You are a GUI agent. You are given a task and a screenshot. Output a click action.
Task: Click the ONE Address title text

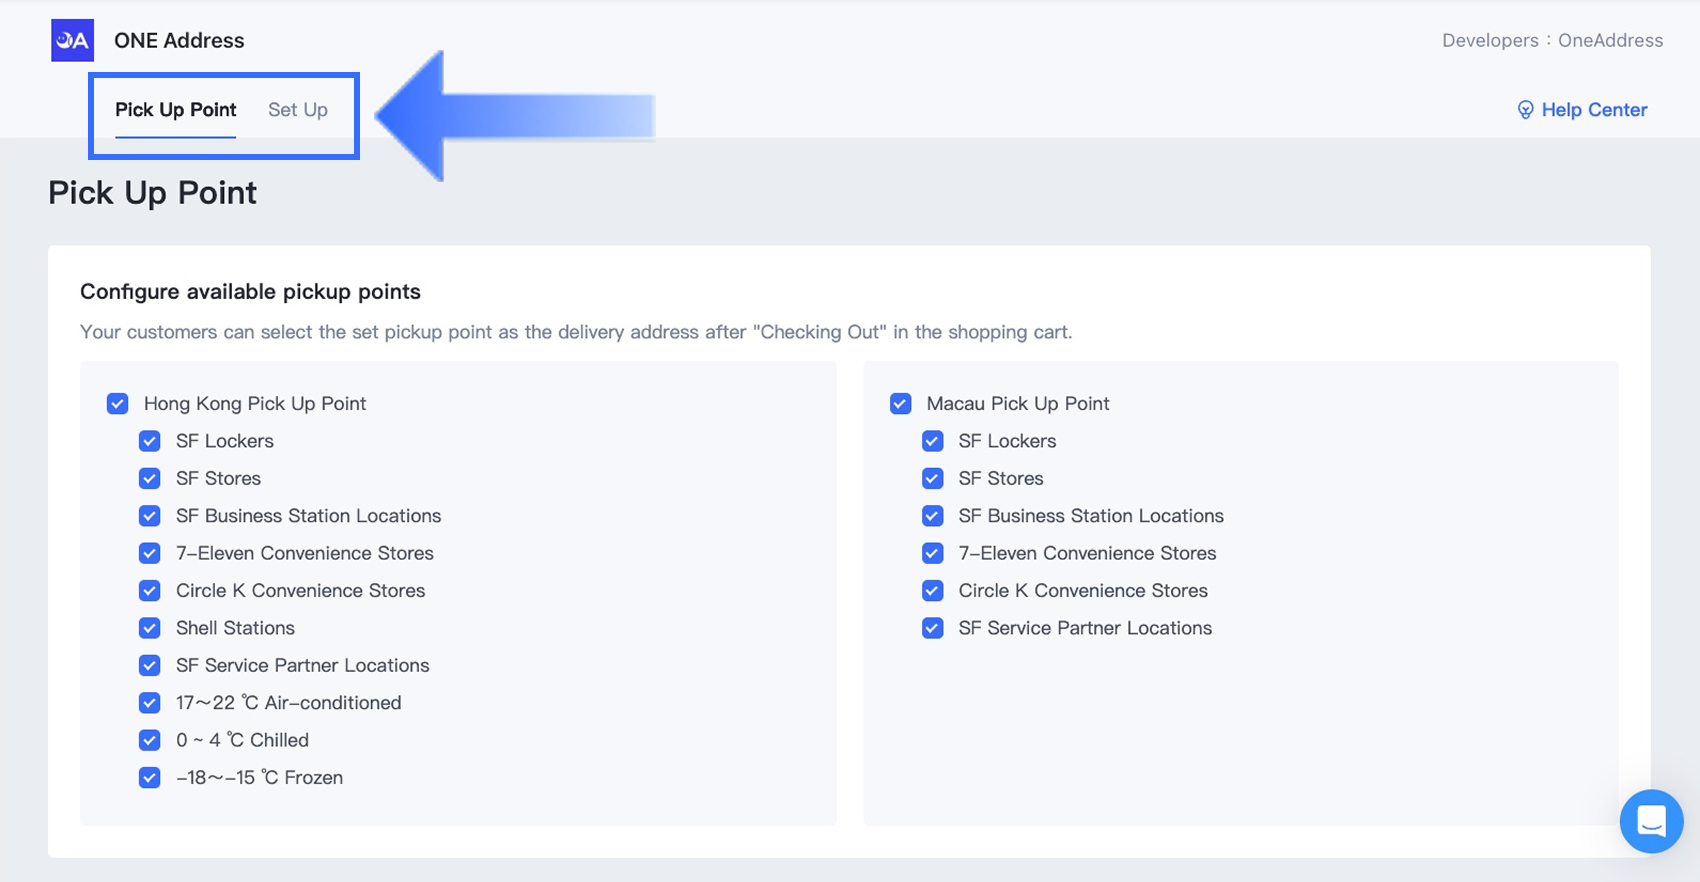click(179, 41)
